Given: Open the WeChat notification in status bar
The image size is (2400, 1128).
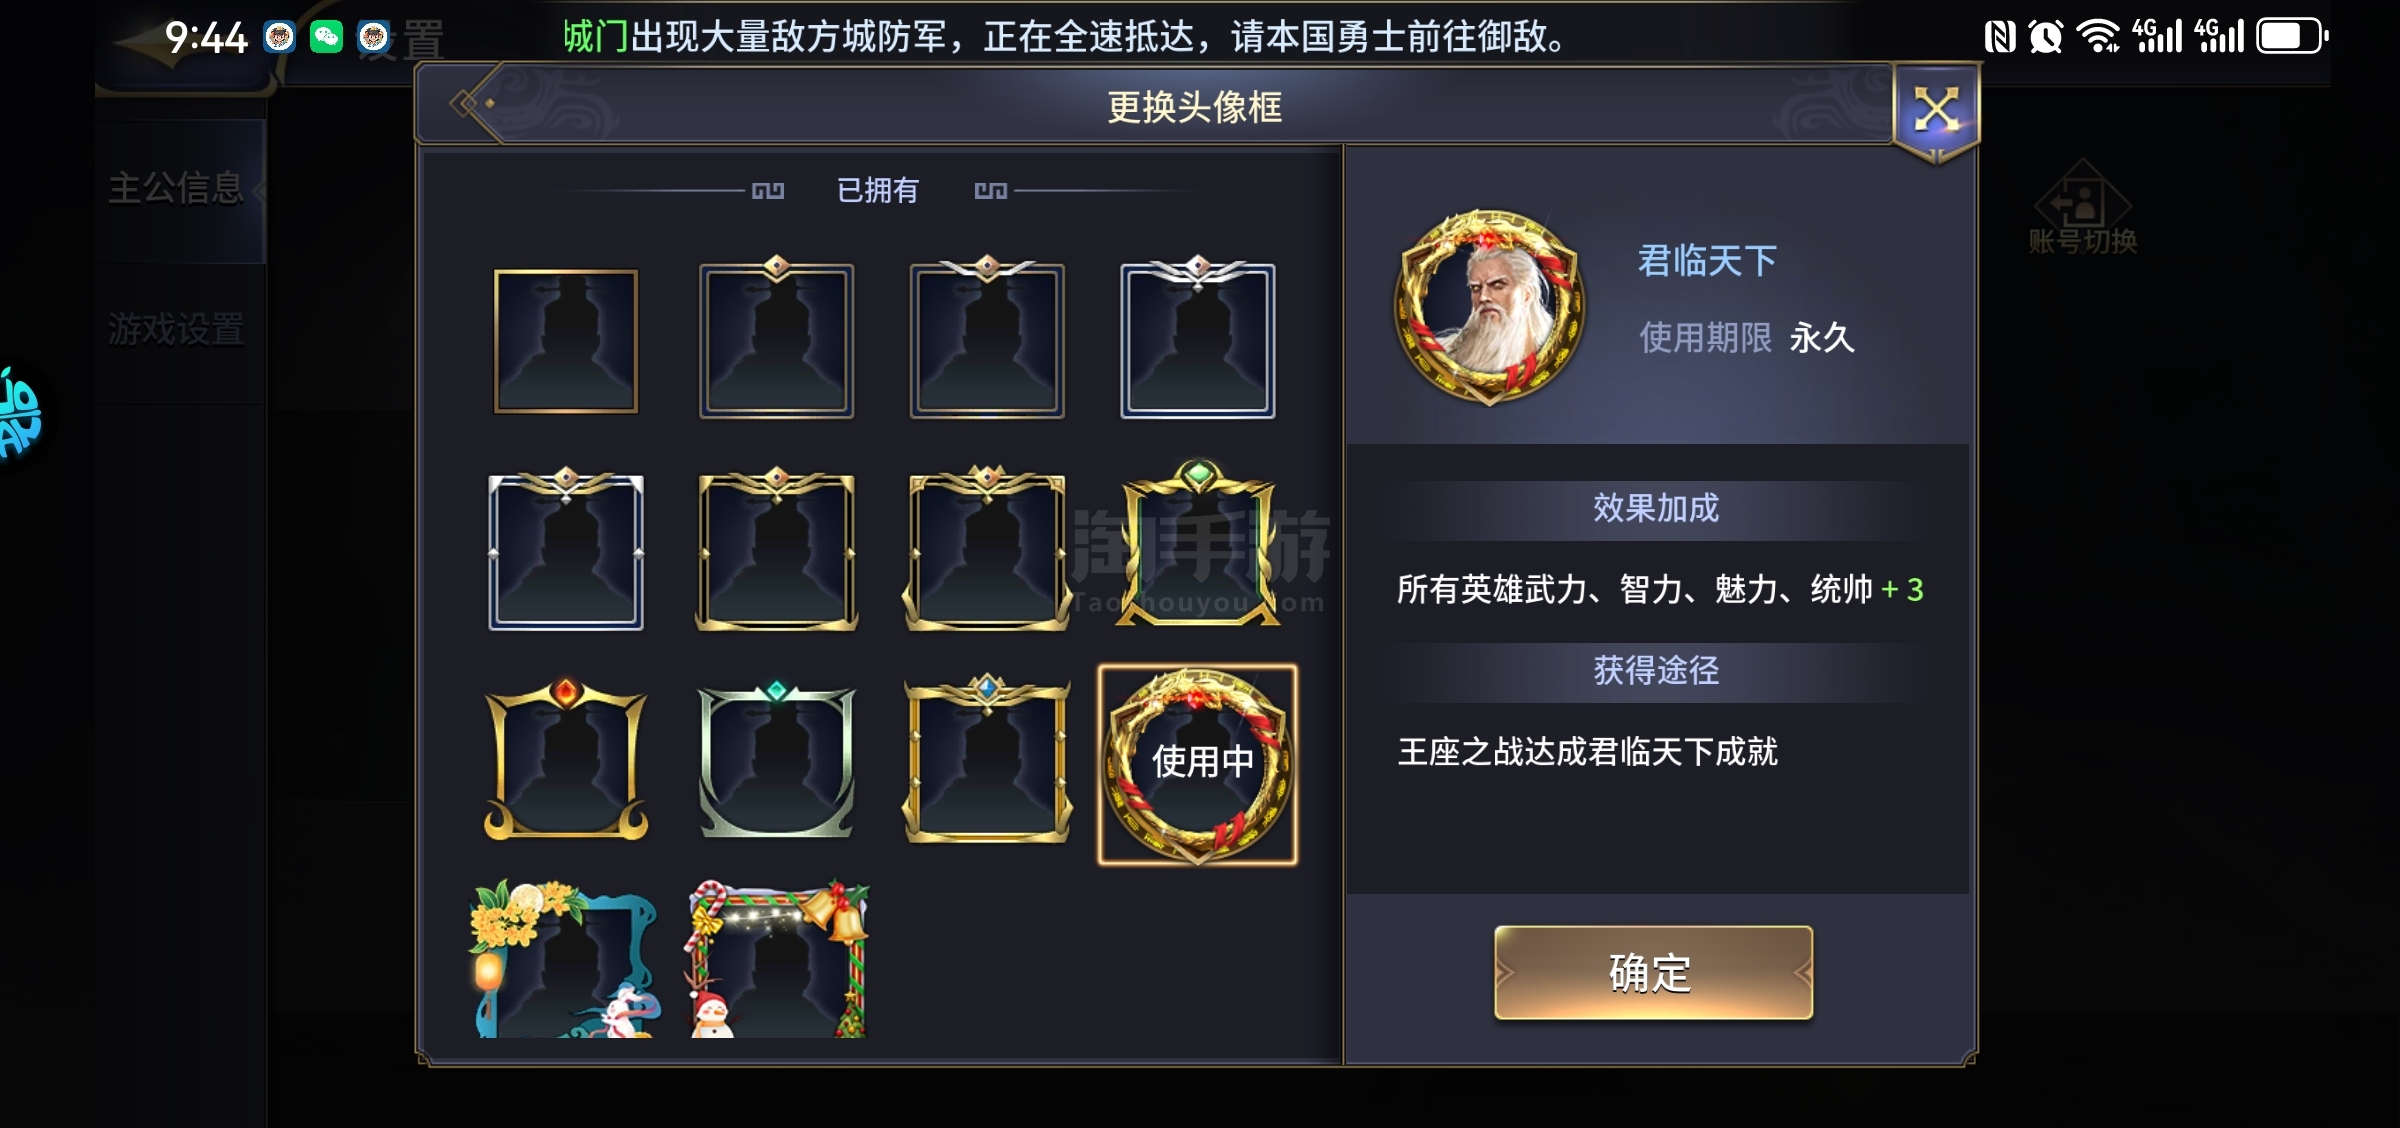Looking at the screenshot, I should 326,38.
